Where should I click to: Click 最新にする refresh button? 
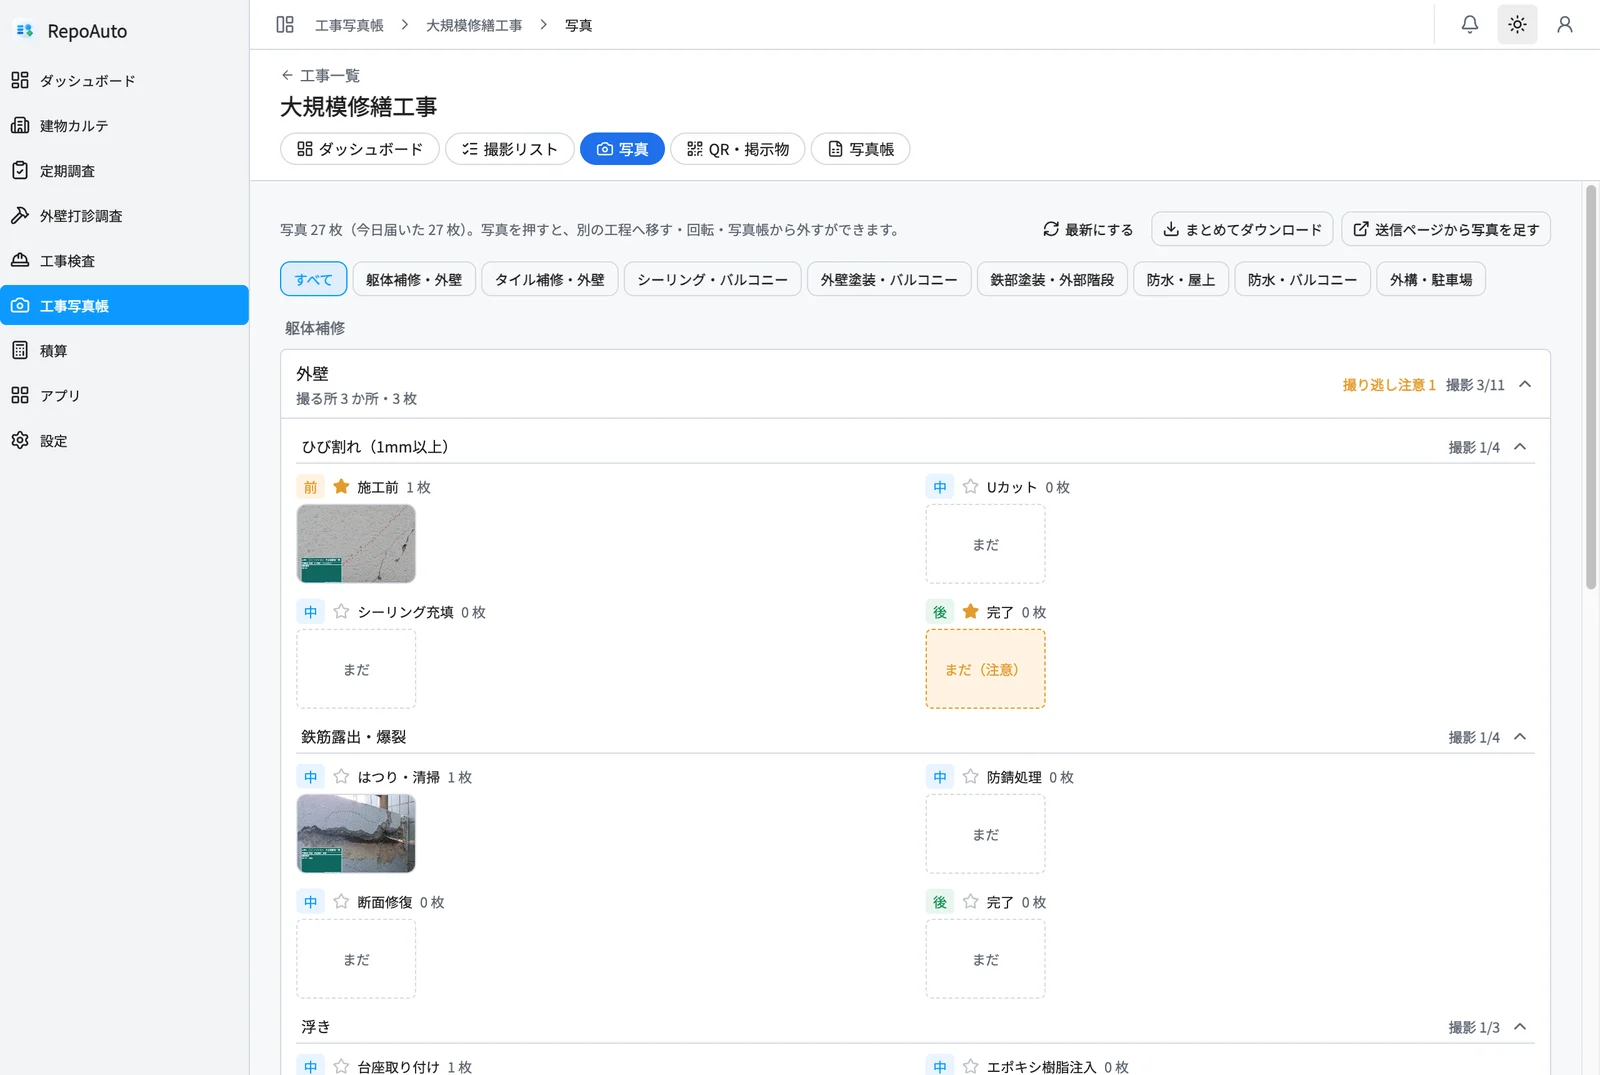click(x=1088, y=229)
